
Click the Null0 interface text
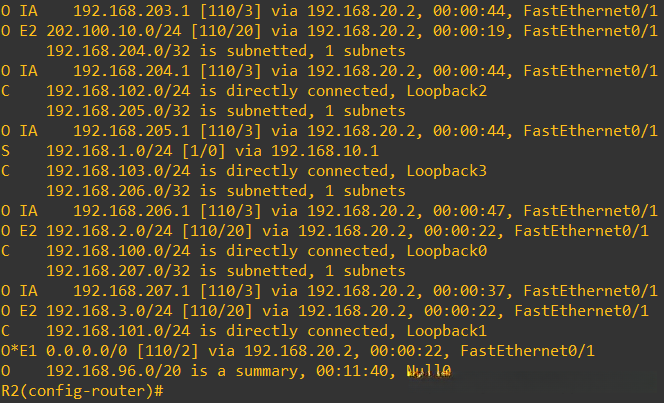430,370
